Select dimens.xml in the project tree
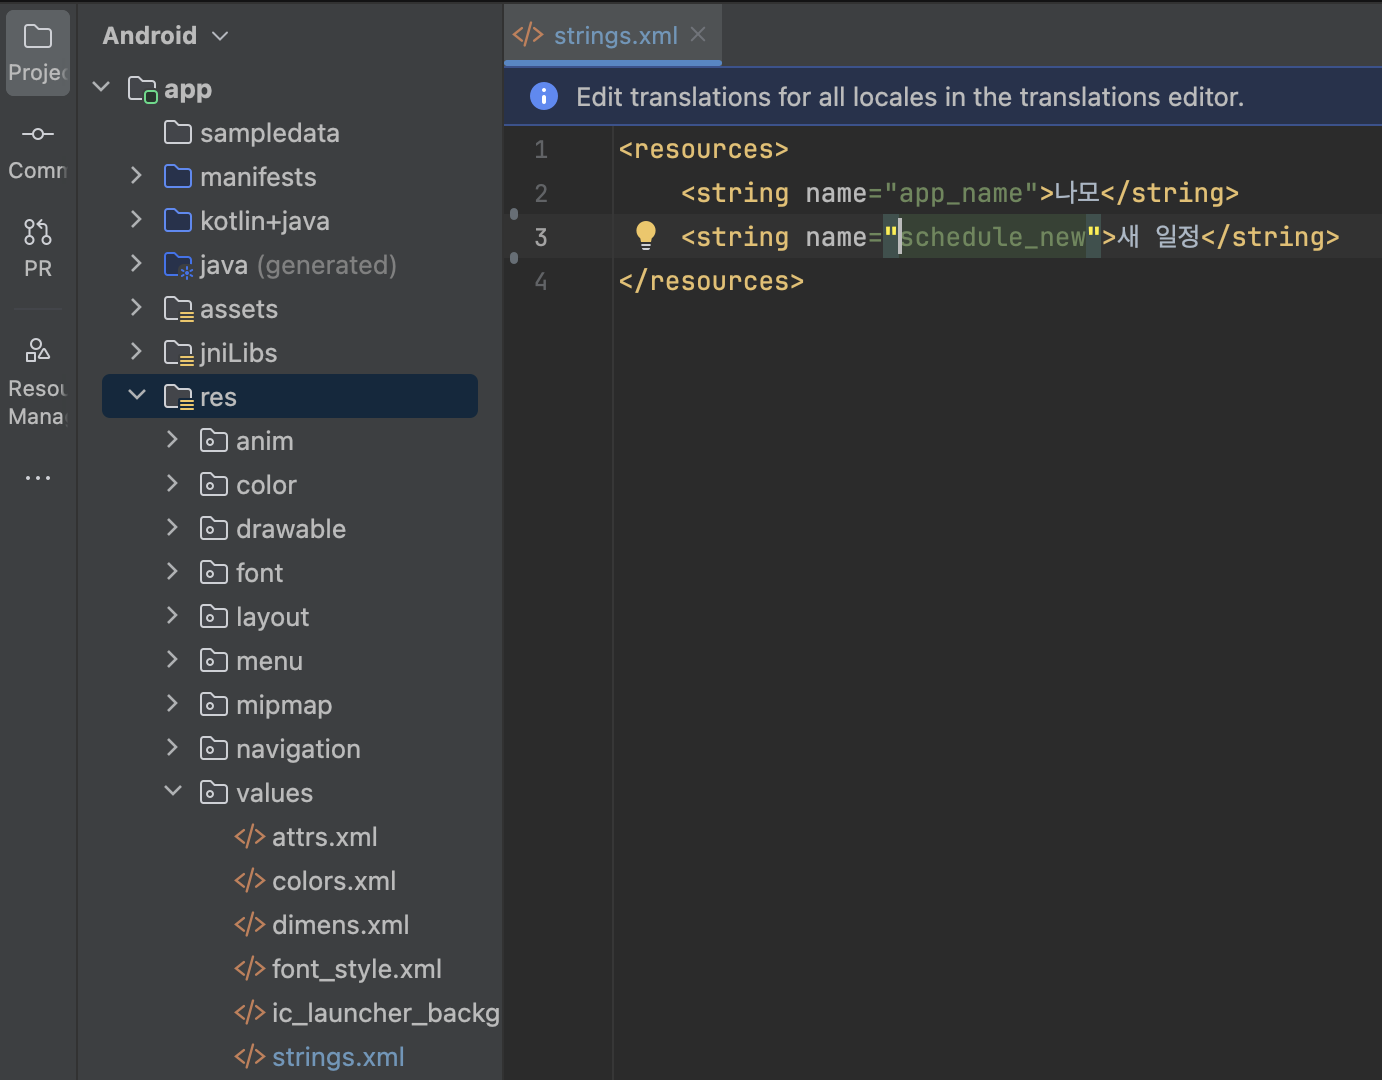 tap(340, 925)
